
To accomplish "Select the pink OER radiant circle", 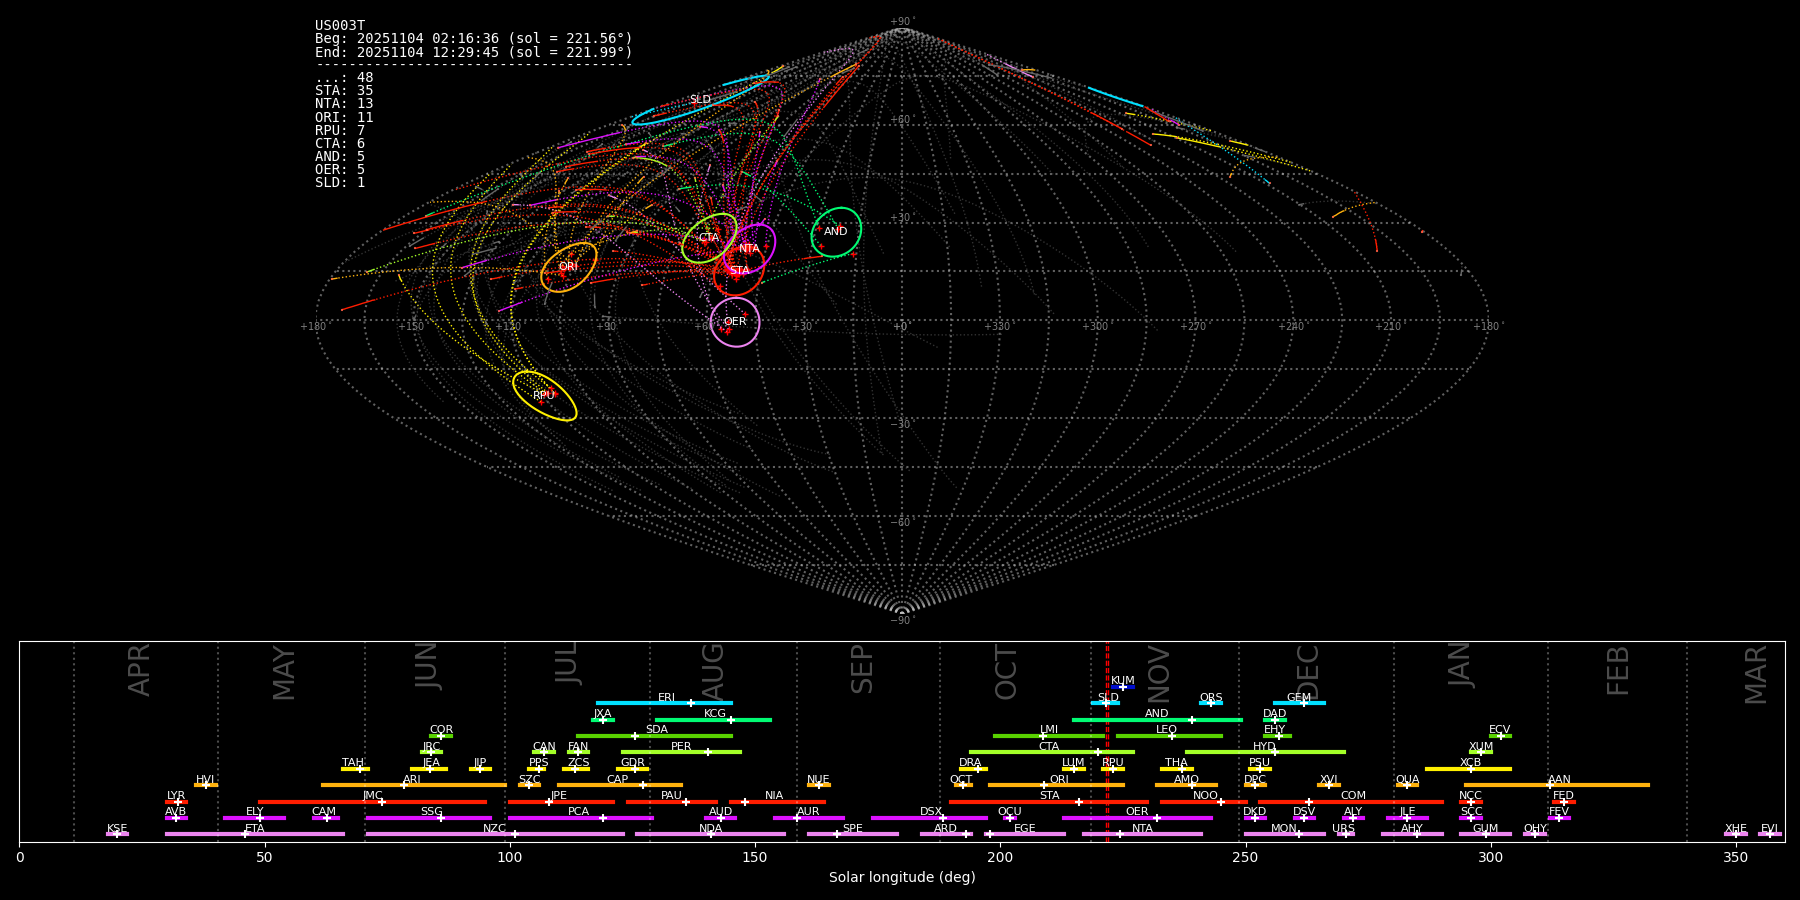I will (x=735, y=322).
